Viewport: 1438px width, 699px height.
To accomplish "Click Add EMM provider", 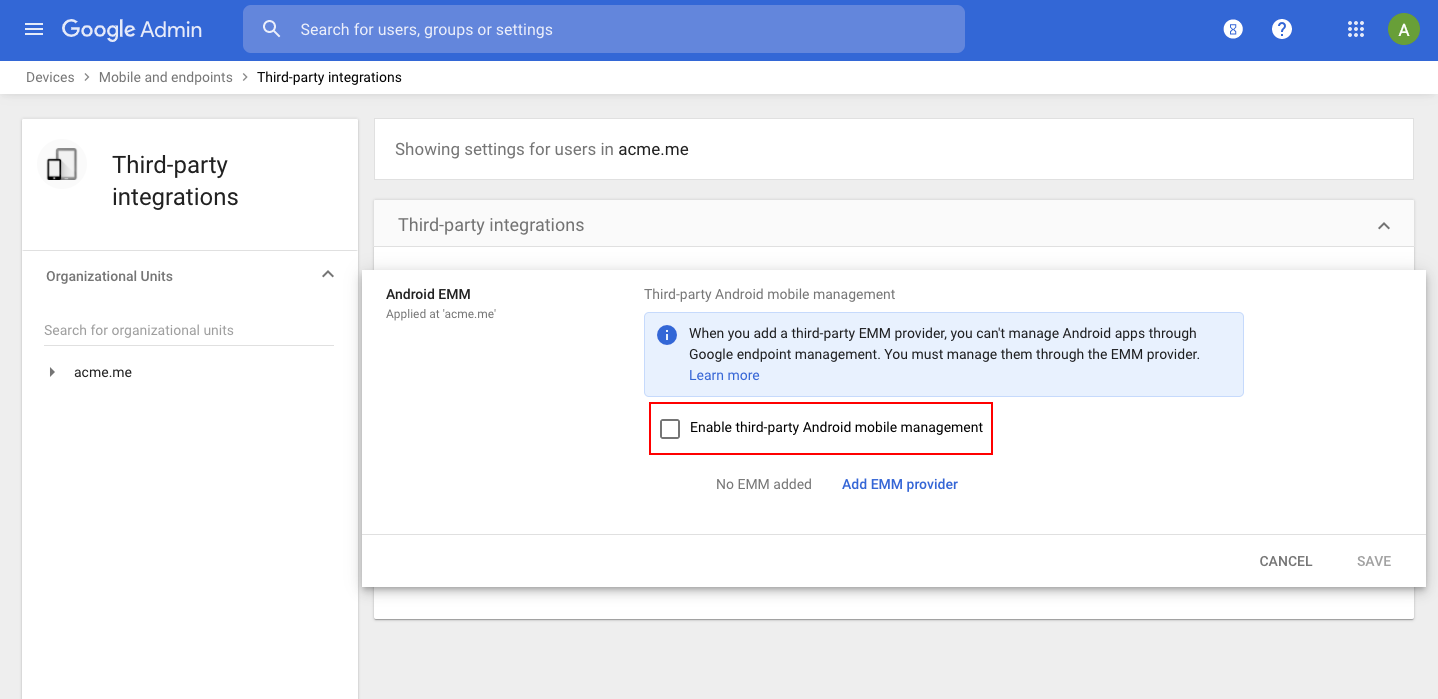I will [900, 484].
